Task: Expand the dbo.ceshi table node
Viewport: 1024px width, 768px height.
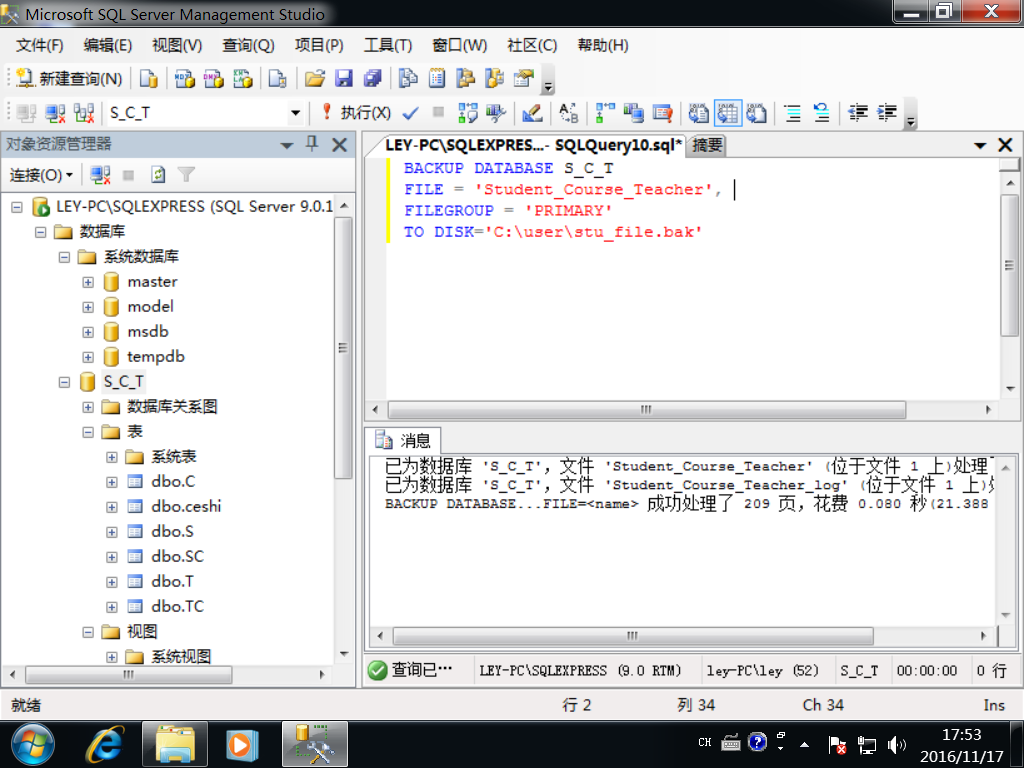Action: (x=112, y=507)
